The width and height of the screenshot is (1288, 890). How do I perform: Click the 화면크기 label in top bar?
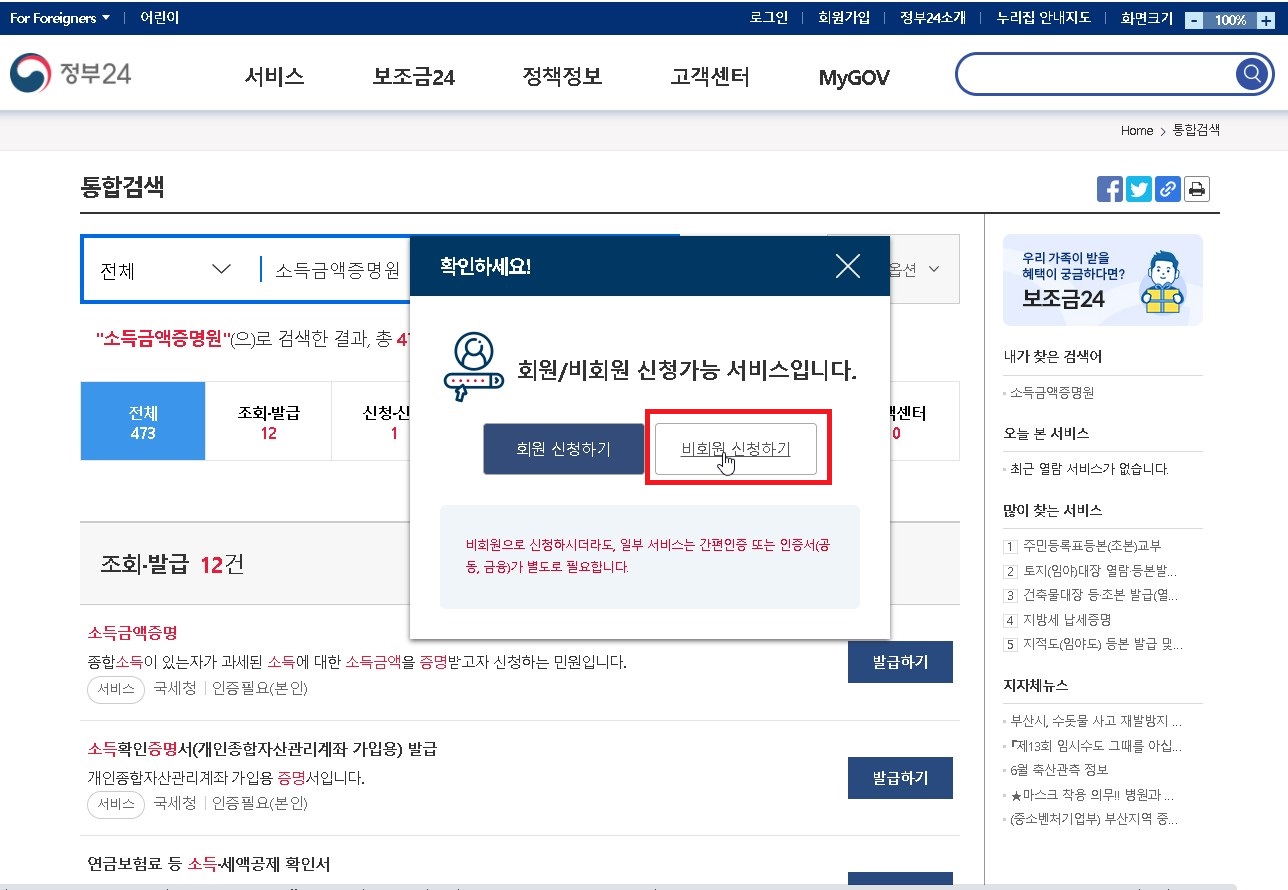pos(1147,18)
